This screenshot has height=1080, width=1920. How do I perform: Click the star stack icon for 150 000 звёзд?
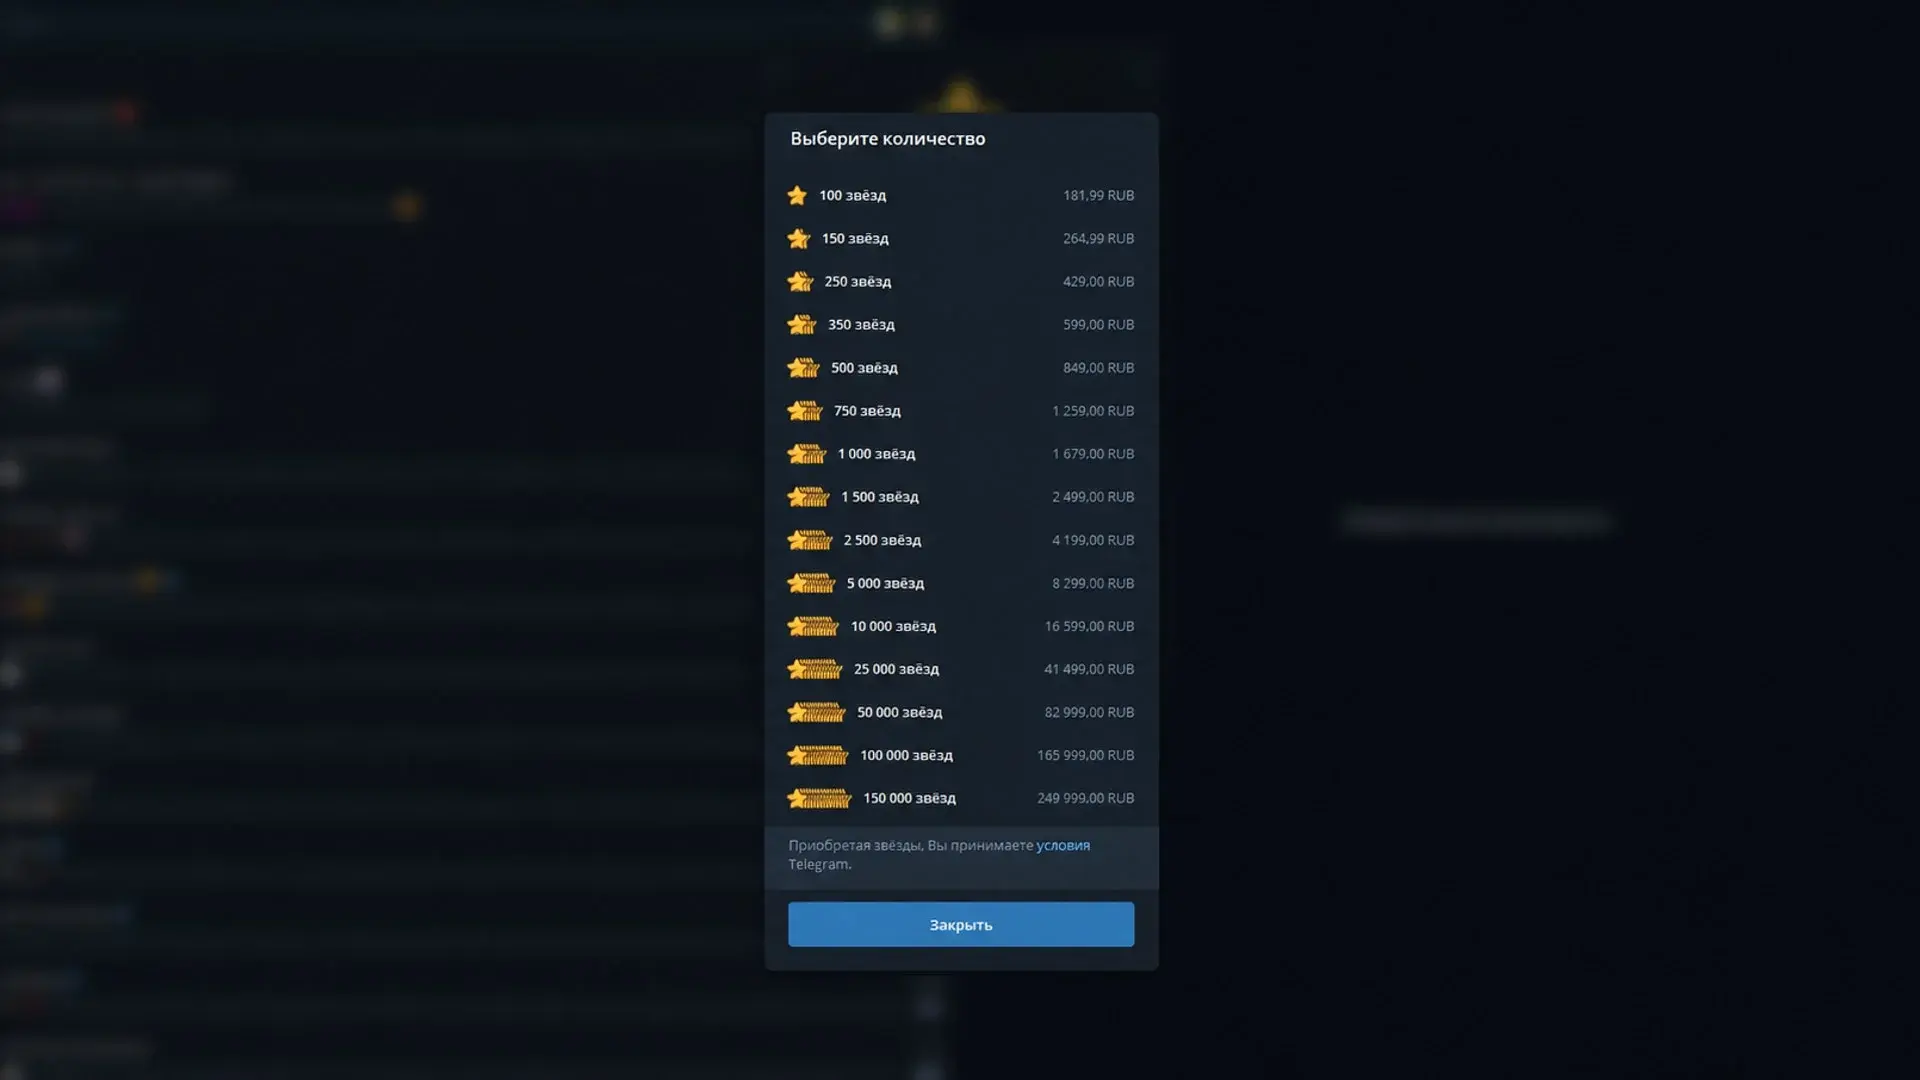[x=819, y=798]
